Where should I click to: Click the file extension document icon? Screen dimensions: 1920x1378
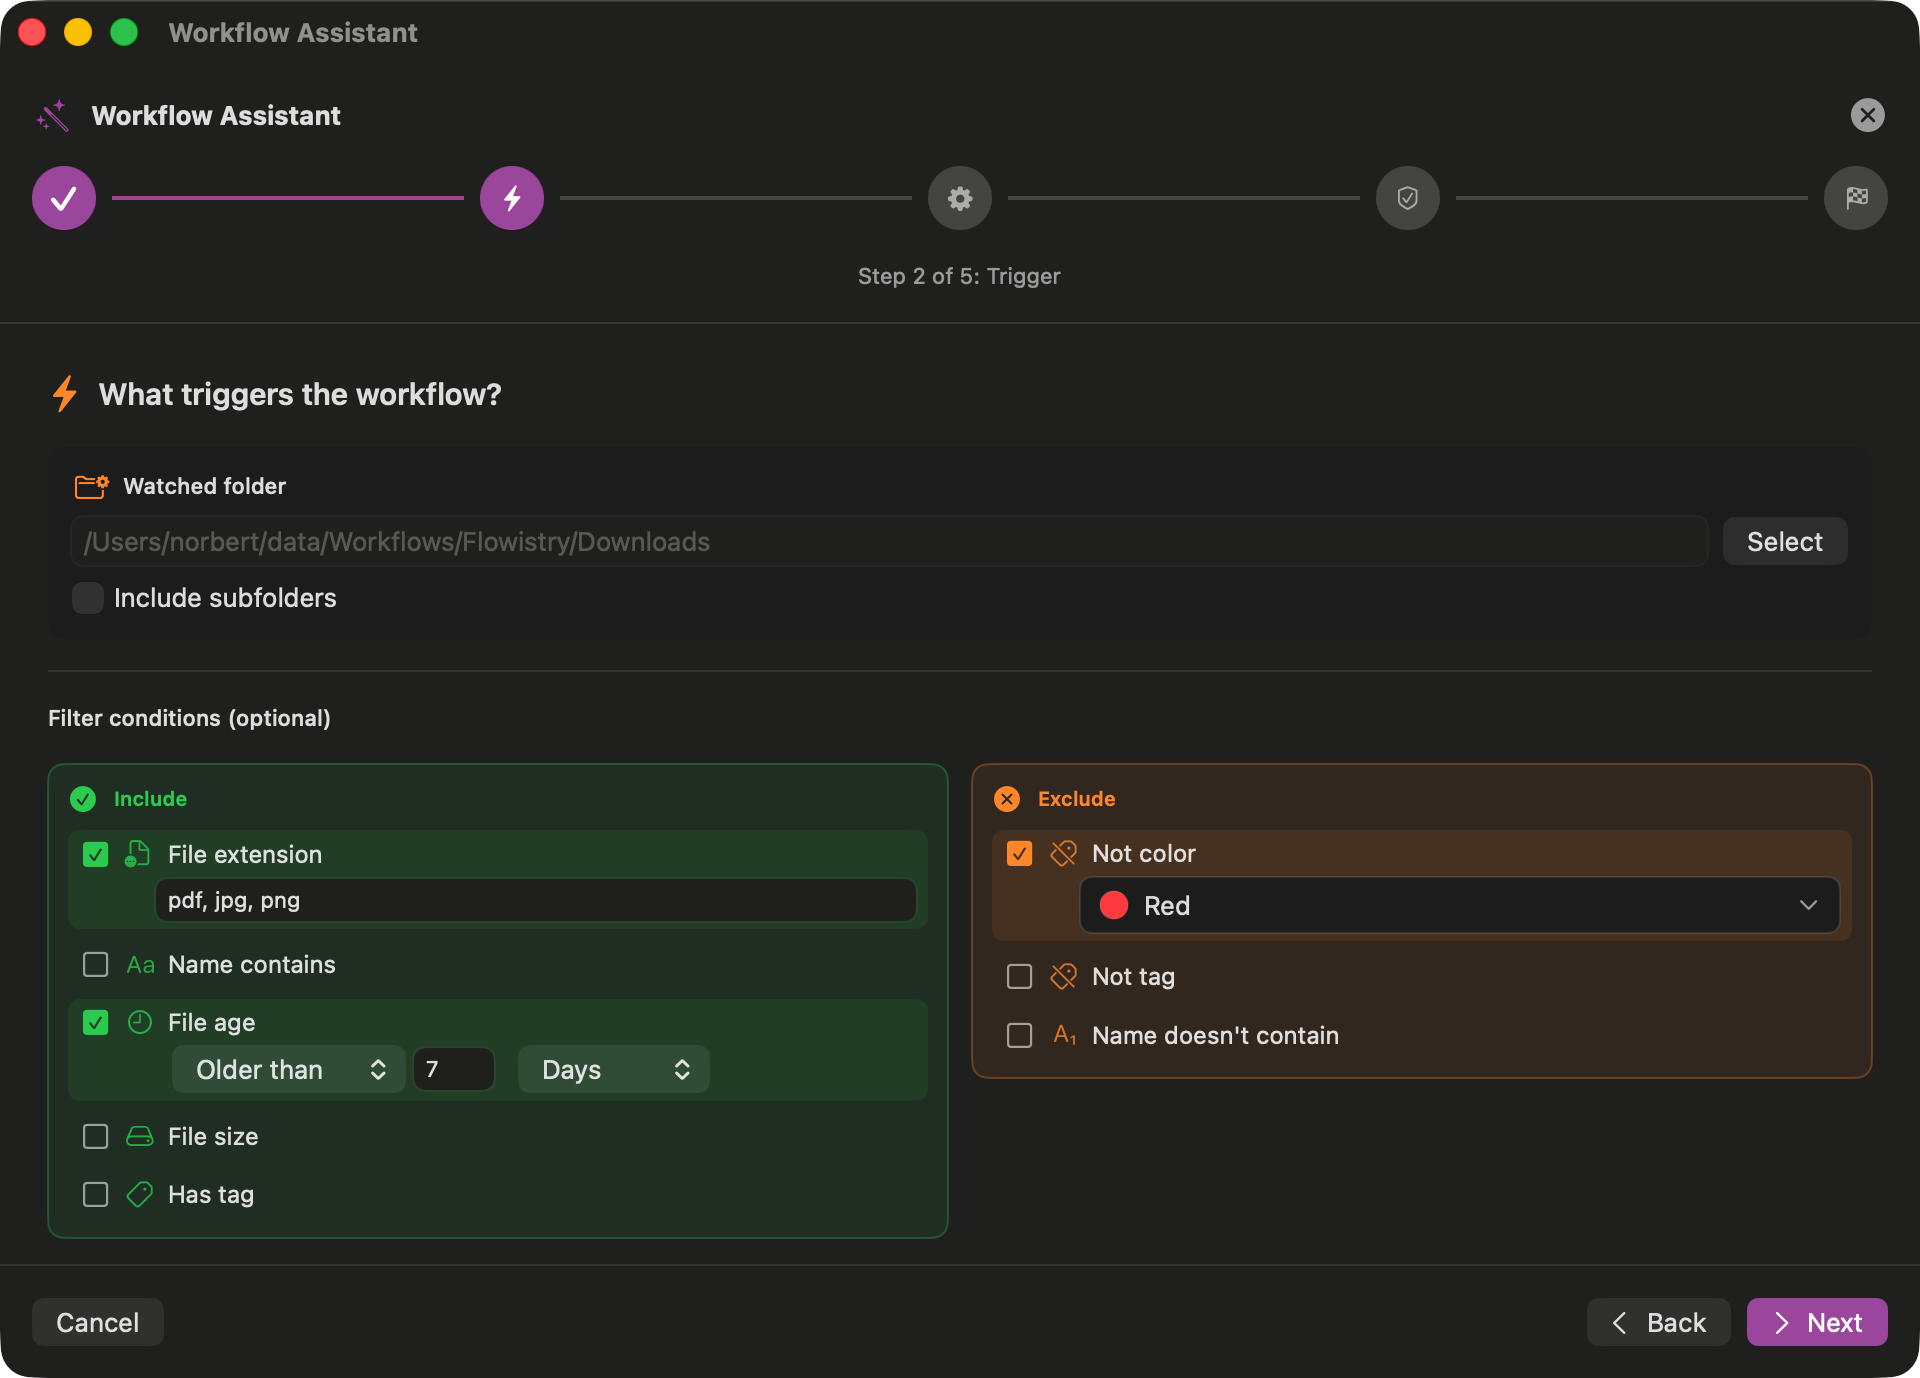pos(138,854)
